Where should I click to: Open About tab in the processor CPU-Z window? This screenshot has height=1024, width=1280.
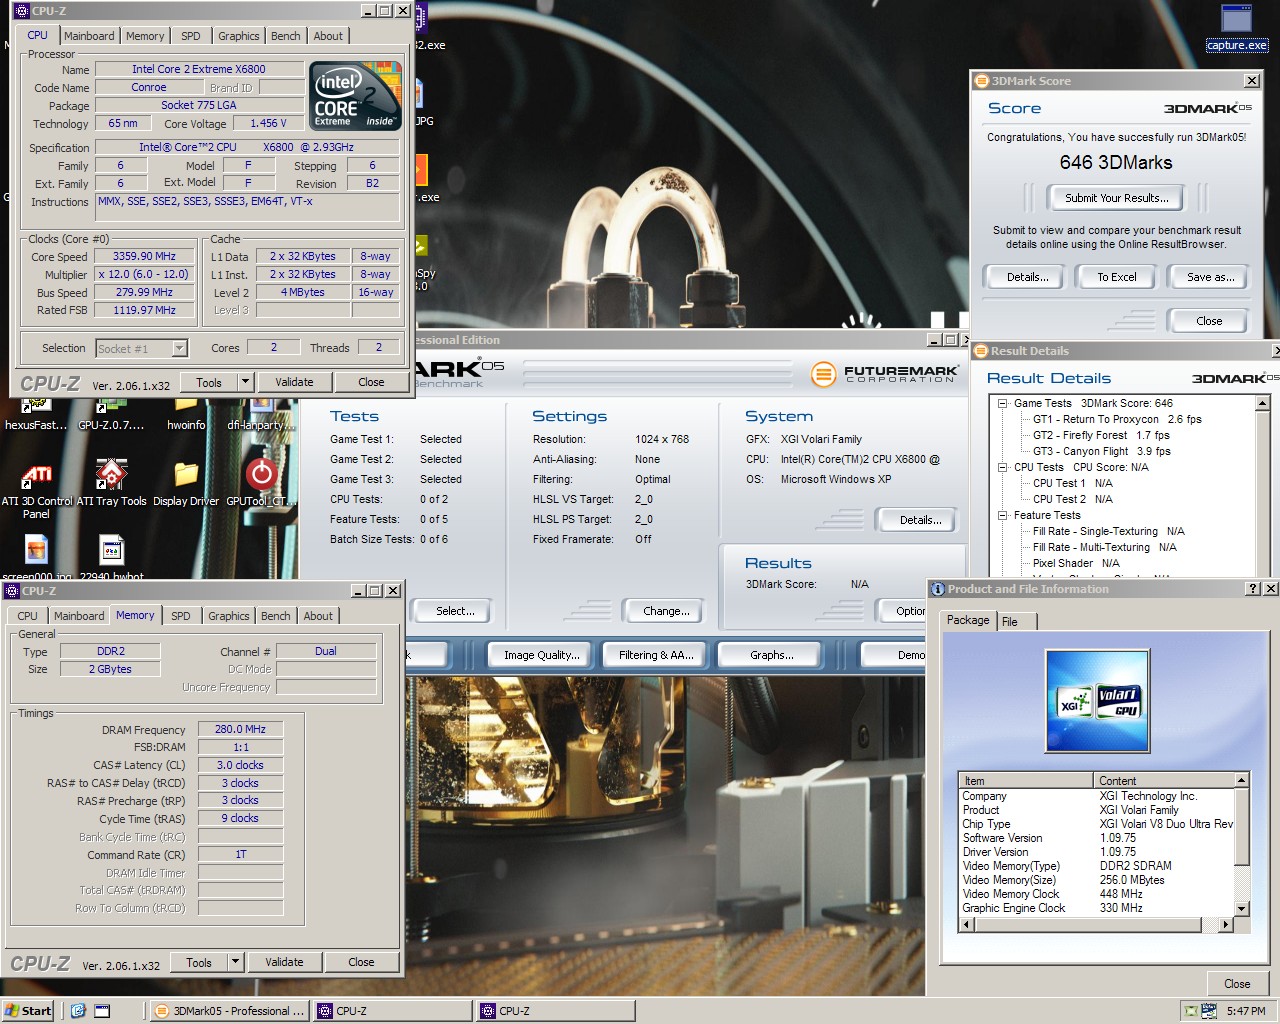(x=328, y=36)
